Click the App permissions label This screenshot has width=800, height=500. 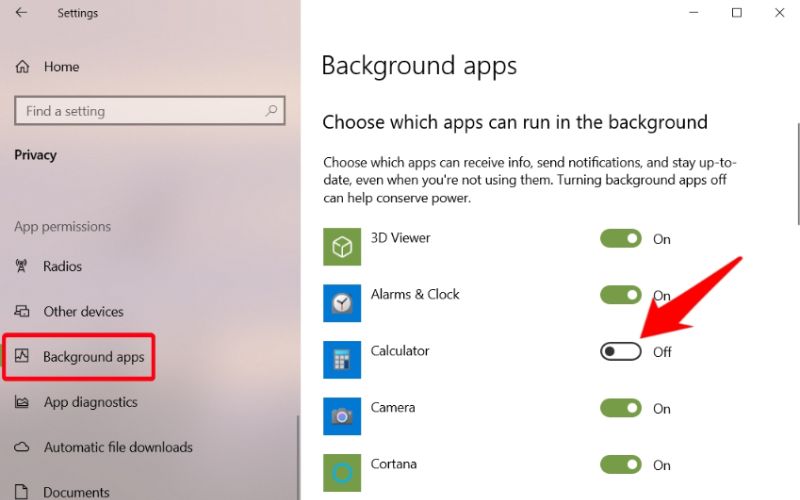62,227
